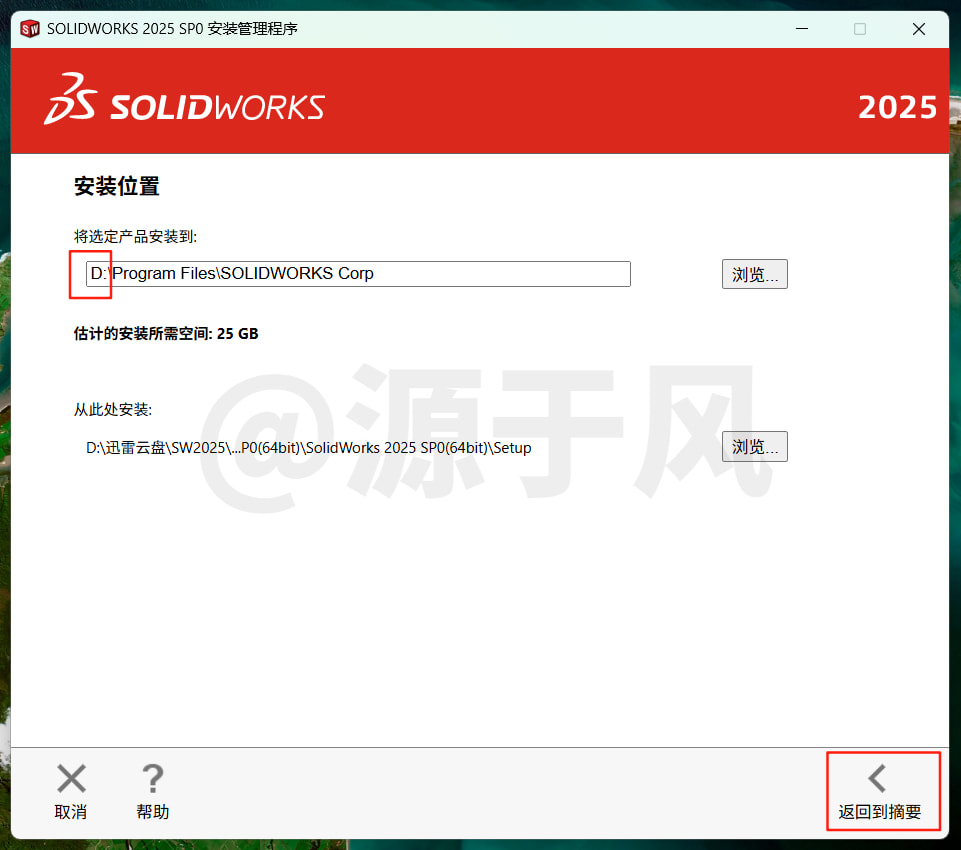Browse for install destination folder
The height and width of the screenshot is (850, 961).
coord(754,274)
